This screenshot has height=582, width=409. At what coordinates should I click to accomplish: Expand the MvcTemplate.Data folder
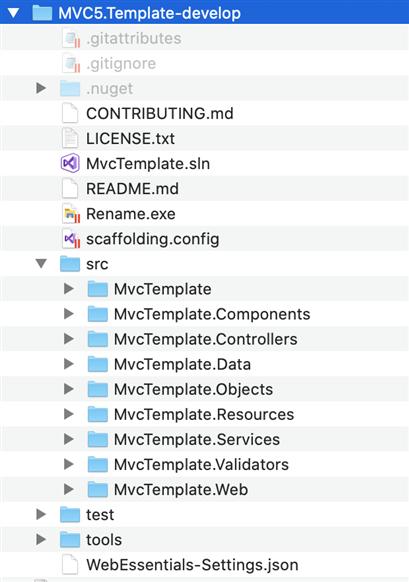[x=69, y=364]
